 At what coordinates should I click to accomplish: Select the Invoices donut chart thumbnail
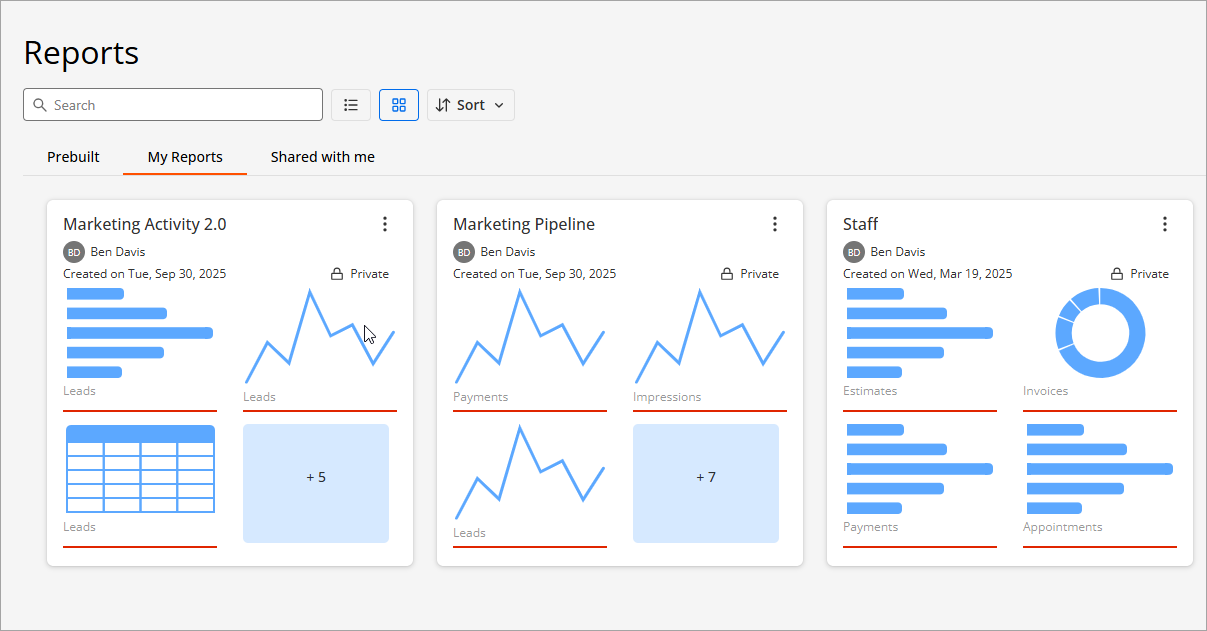coord(1100,333)
